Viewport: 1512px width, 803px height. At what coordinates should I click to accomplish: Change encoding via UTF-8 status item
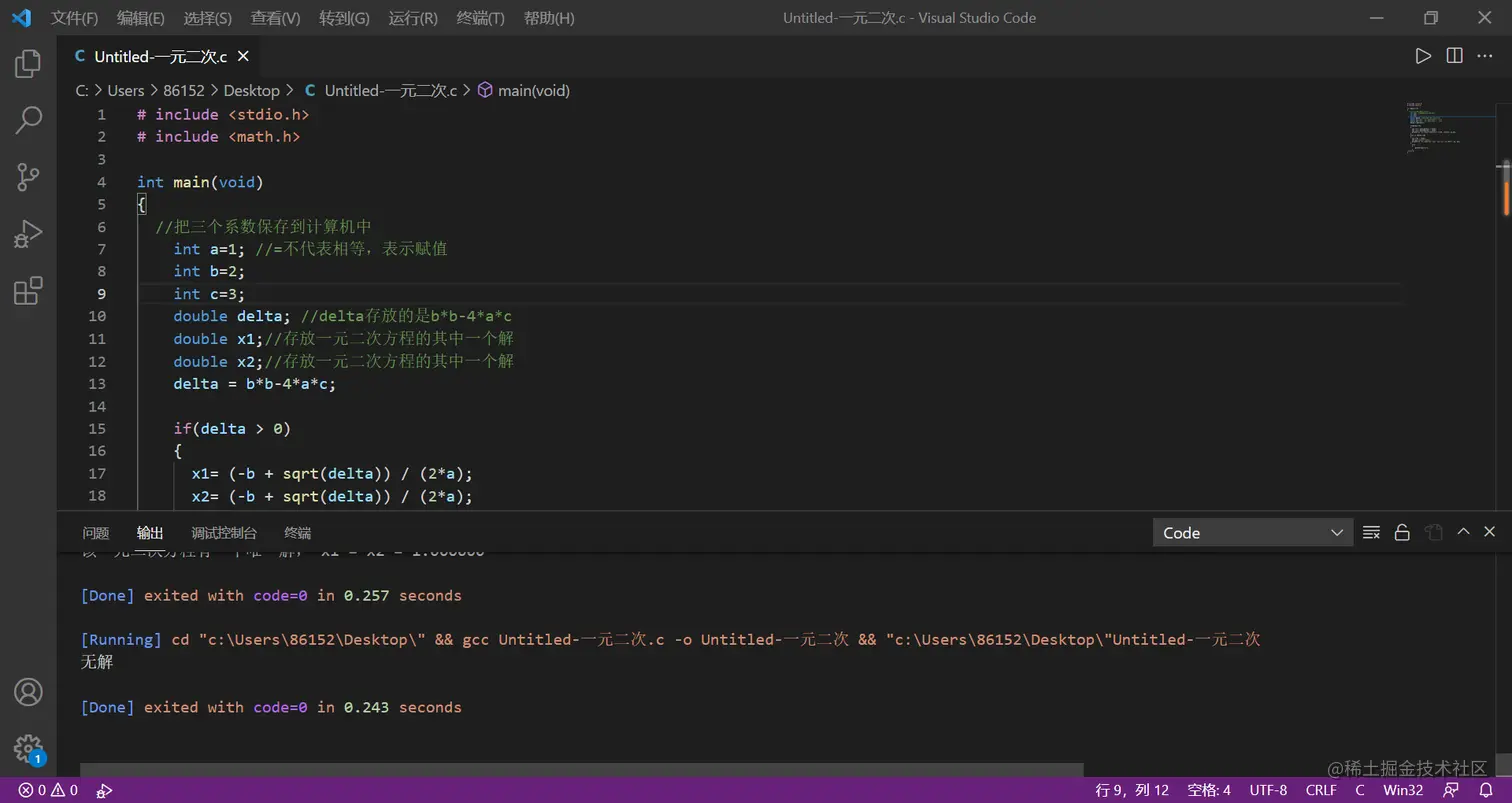pos(1268,790)
